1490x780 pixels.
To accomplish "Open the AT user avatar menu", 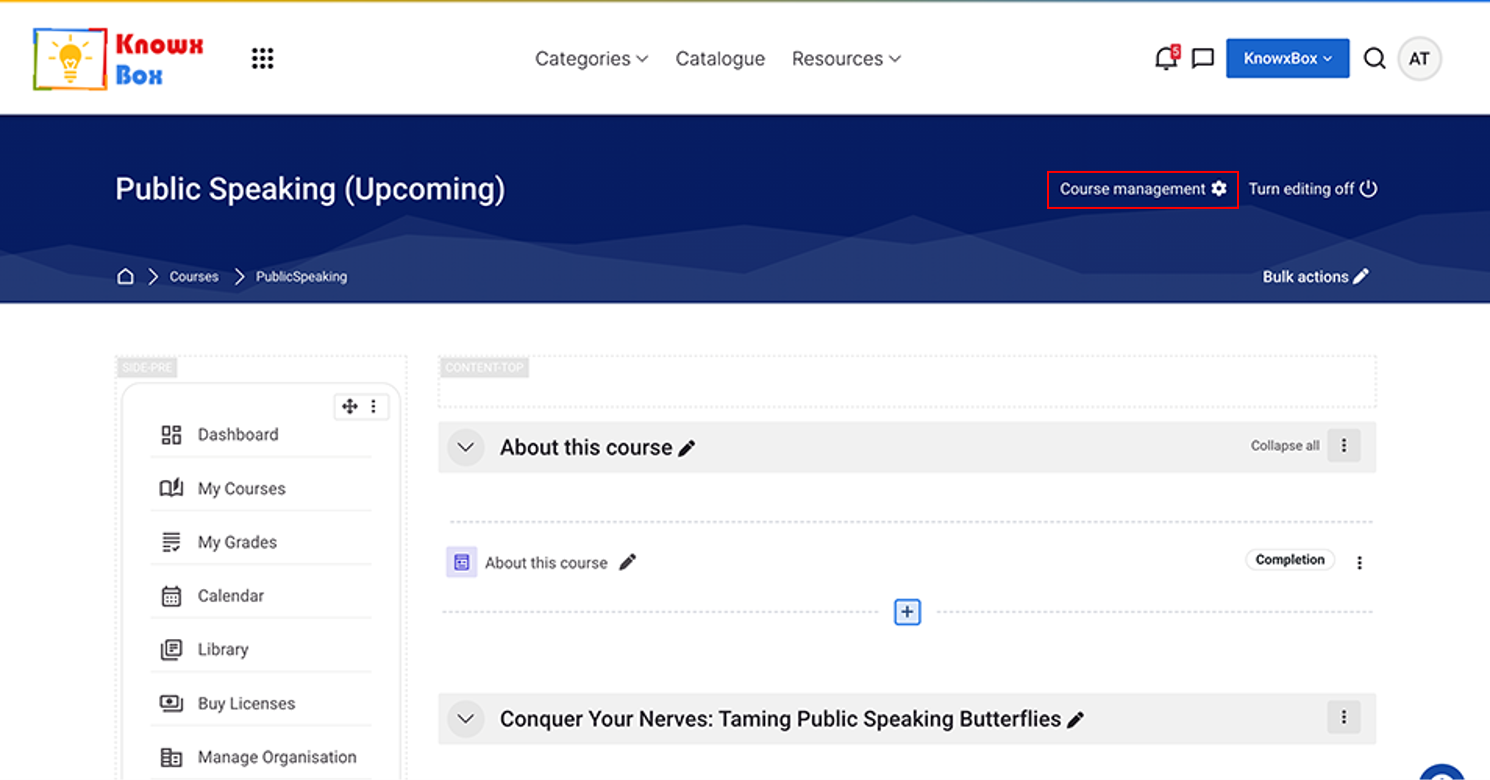I will [1419, 59].
